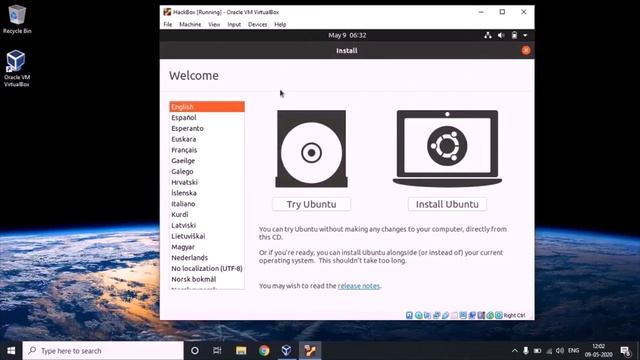640x360 pixels.
Task: Open the VirtualBox File menu
Action: [x=168, y=24]
